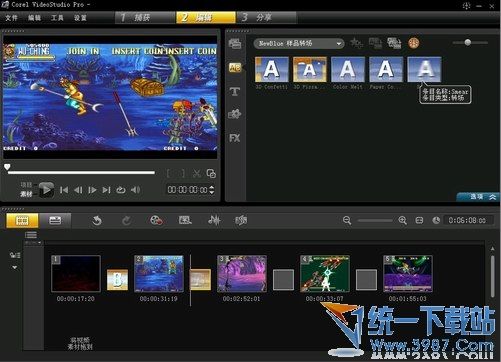Open the media library icon
Screen dimensions: 501x362
pos(235,44)
